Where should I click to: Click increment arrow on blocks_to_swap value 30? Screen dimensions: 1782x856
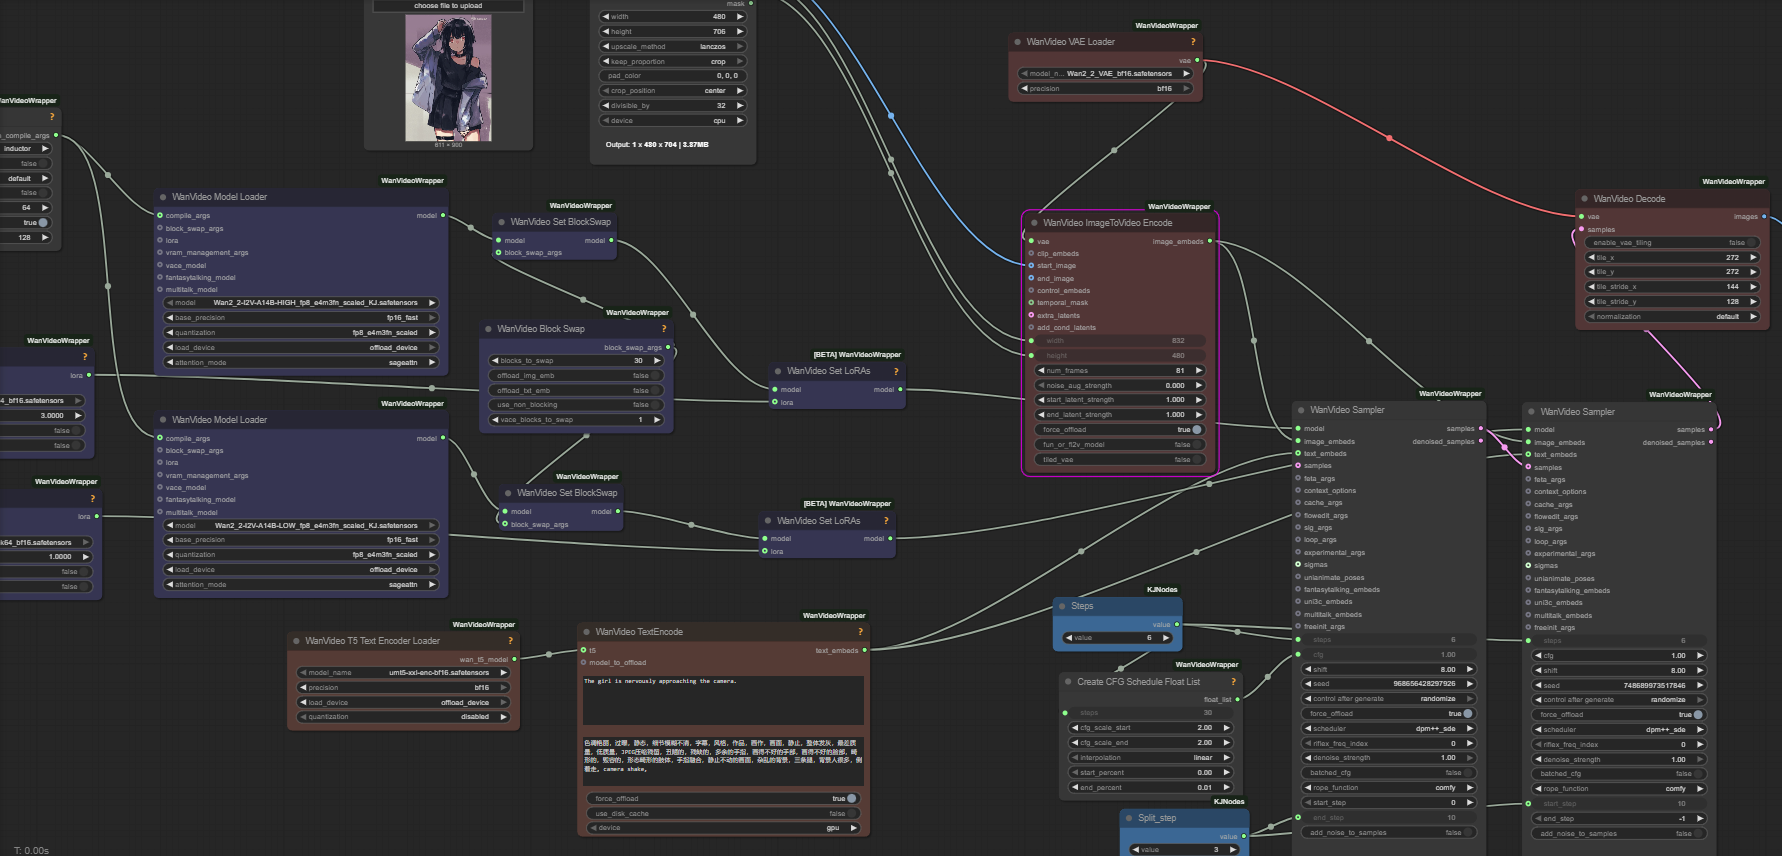tap(657, 361)
